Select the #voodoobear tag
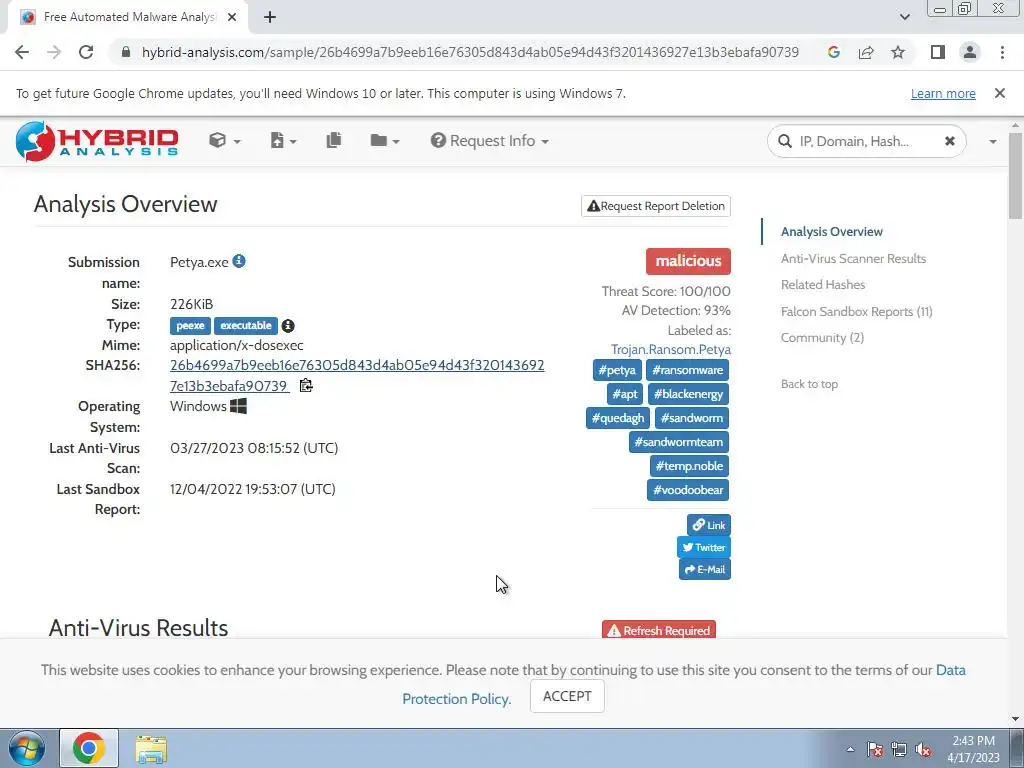Screen dimensions: 1024x768 coord(688,490)
